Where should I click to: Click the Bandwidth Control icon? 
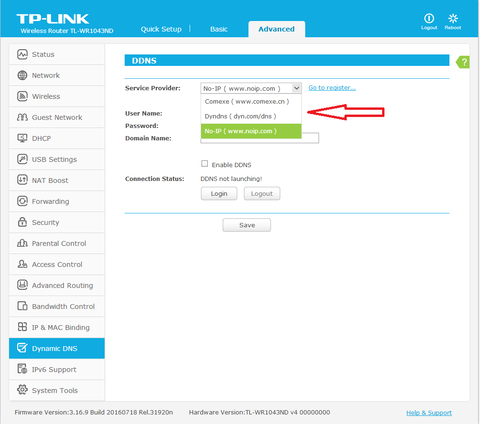22,306
